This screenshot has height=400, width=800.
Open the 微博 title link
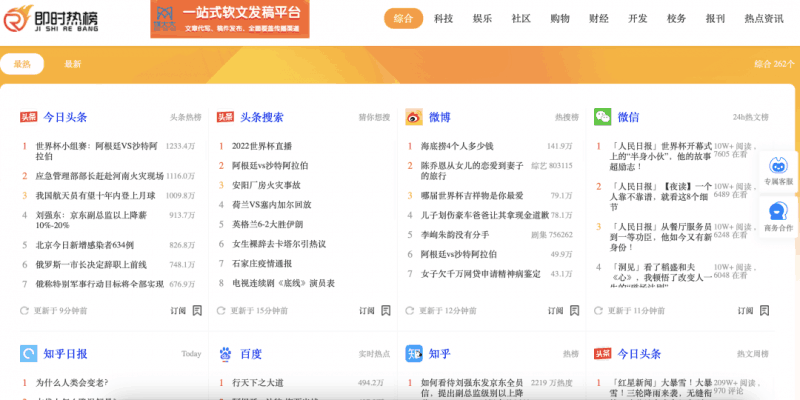tap(439, 117)
